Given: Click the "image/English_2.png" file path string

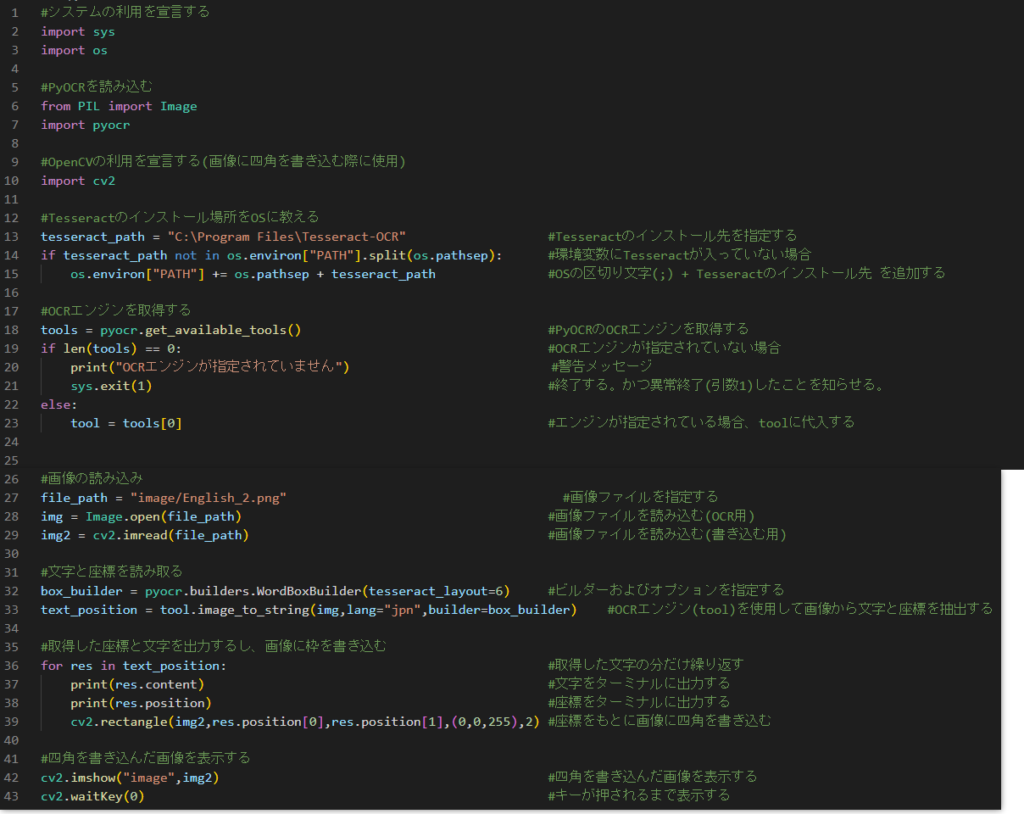Looking at the screenshot, I should [208, 498].
